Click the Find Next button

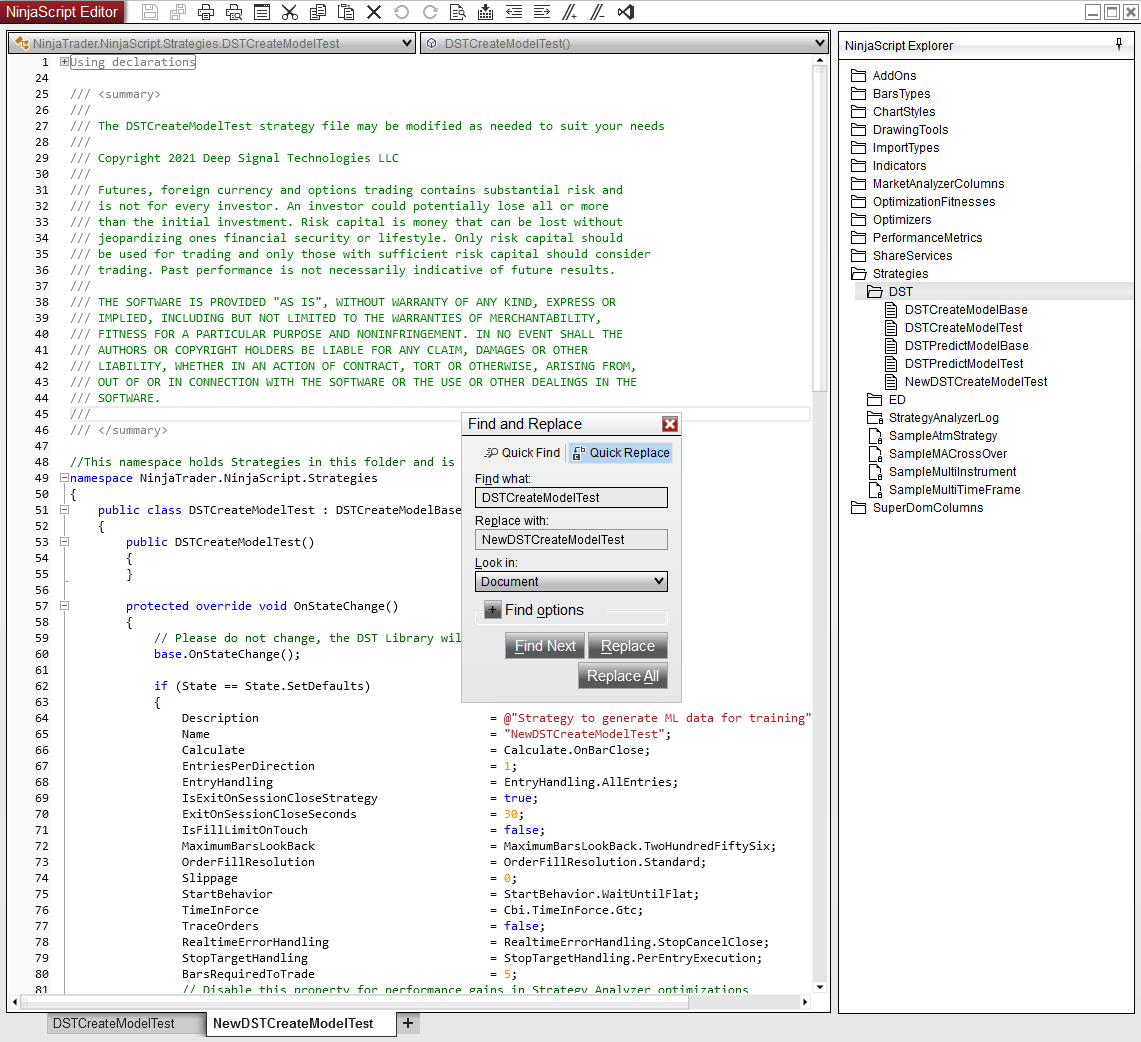coord(545,646)
